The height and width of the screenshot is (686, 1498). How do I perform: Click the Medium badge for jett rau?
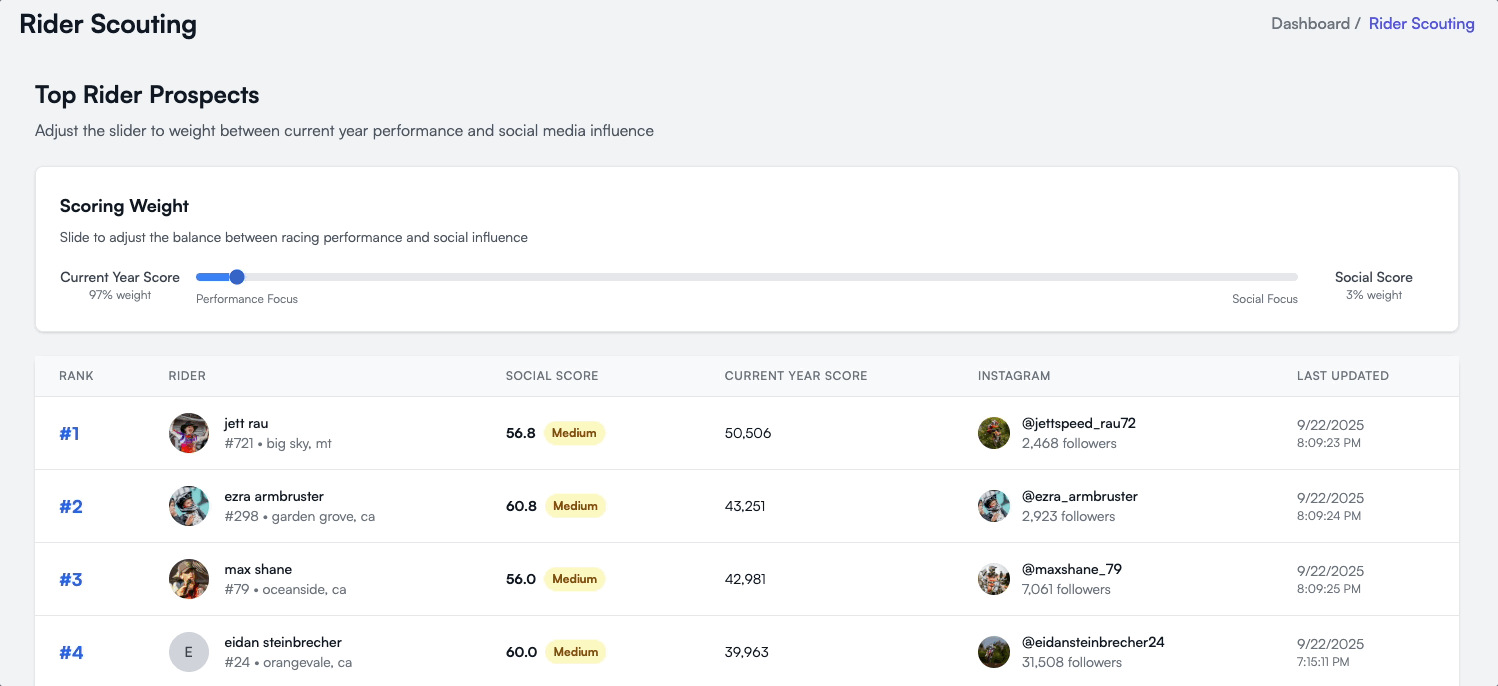pyautogui.click(x=575, y=433)
